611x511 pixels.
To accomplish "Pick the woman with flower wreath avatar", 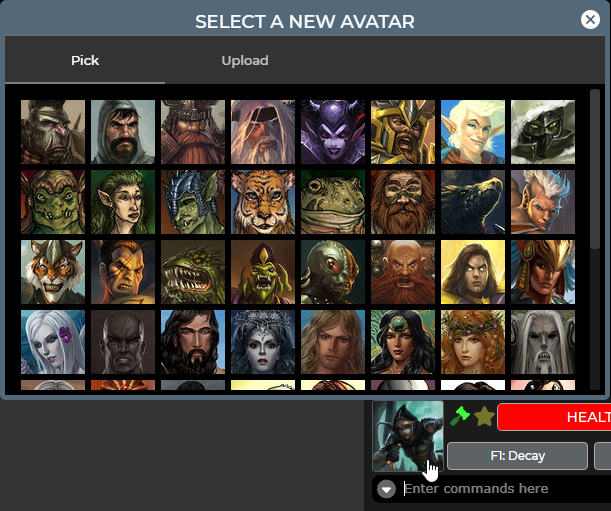I will (473, 342).
